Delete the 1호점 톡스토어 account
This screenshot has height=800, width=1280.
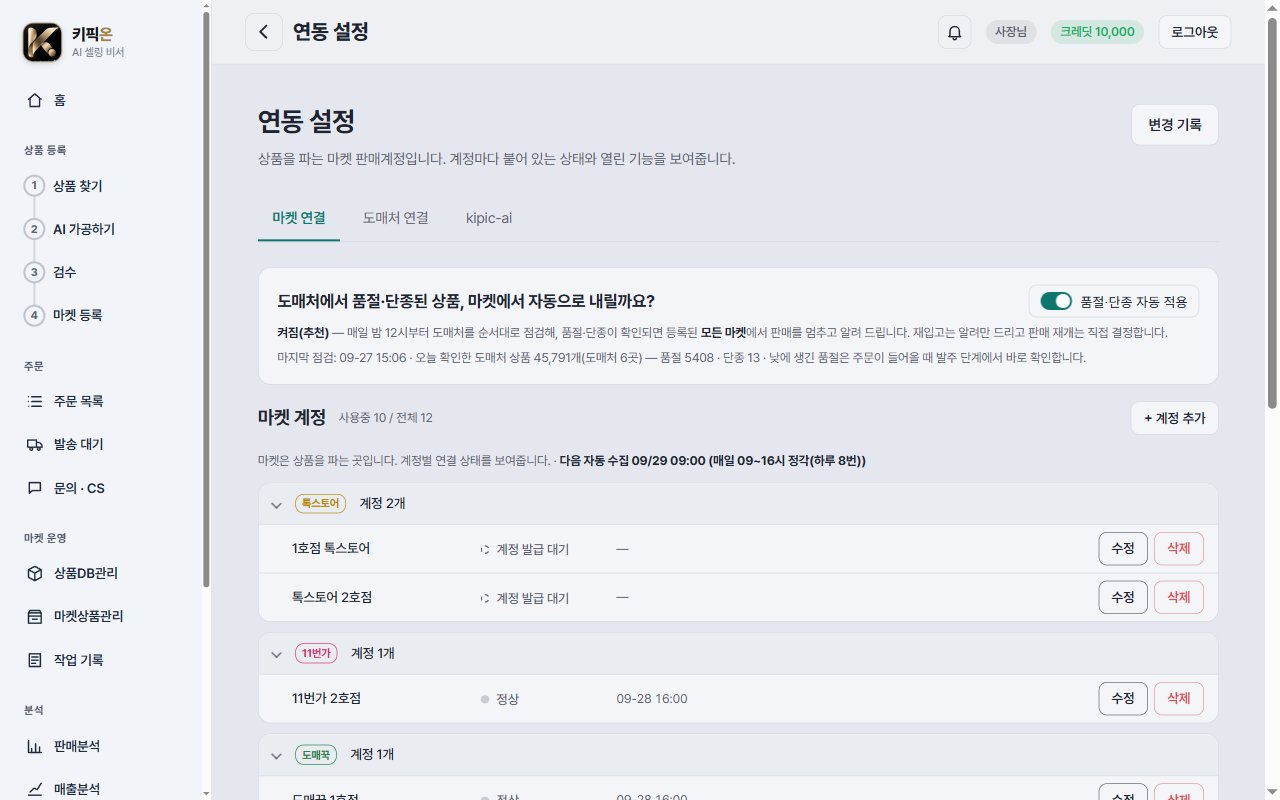pos(1179,549)
